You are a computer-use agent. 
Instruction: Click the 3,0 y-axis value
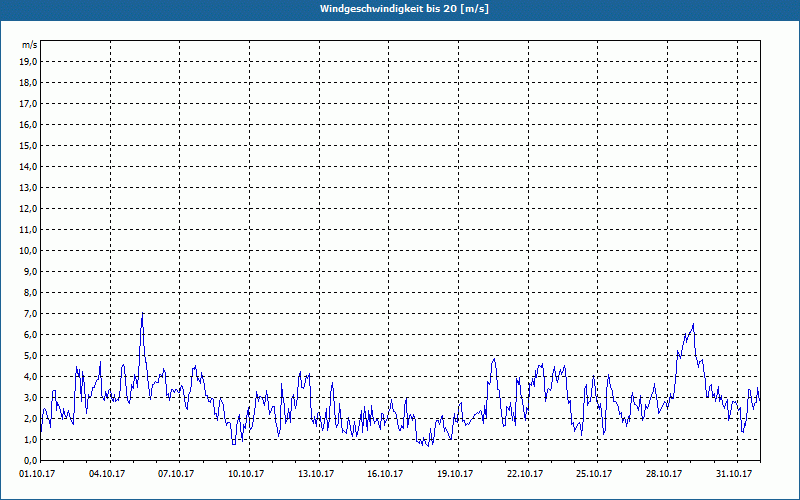(x=31, y=397)
